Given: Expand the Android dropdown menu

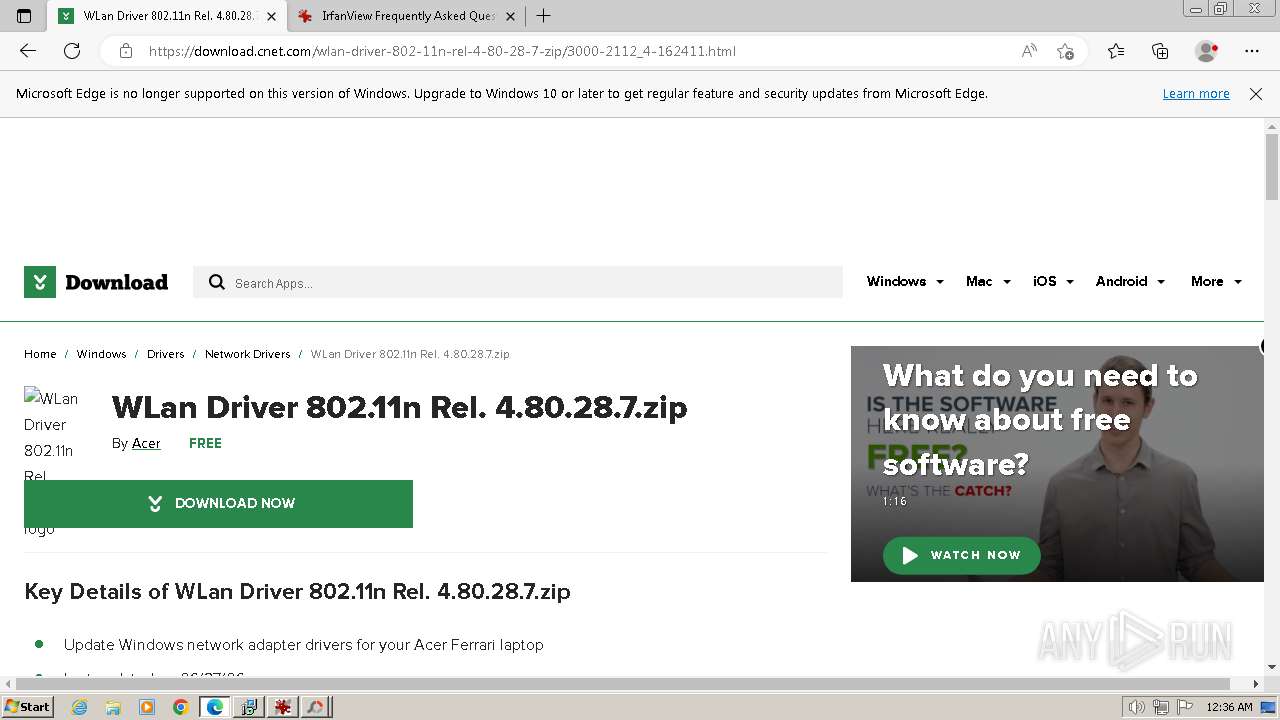Looking at the screenshot, I should pyautogui.click(x=1130, y=282).
